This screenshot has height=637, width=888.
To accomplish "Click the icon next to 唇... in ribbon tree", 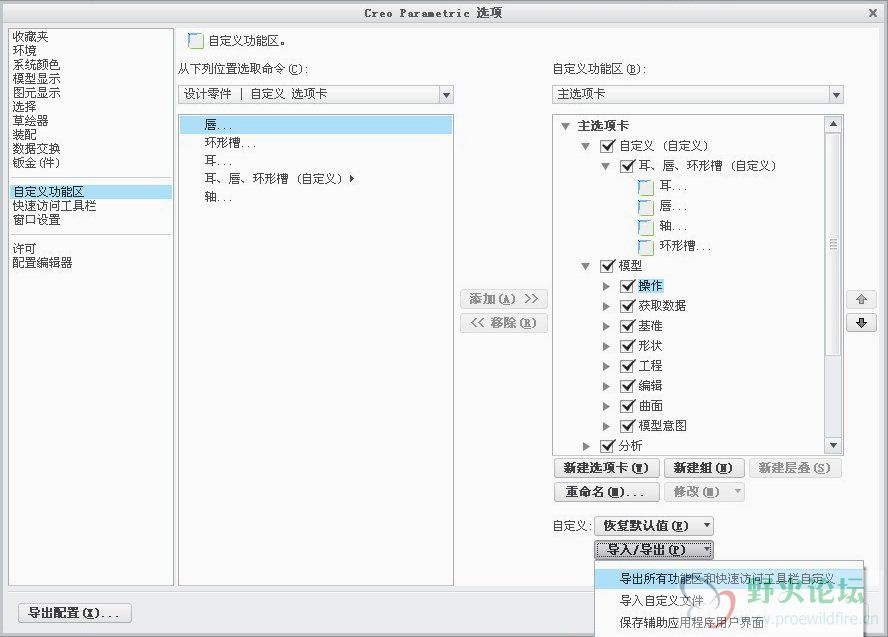I will pos(645,206).
